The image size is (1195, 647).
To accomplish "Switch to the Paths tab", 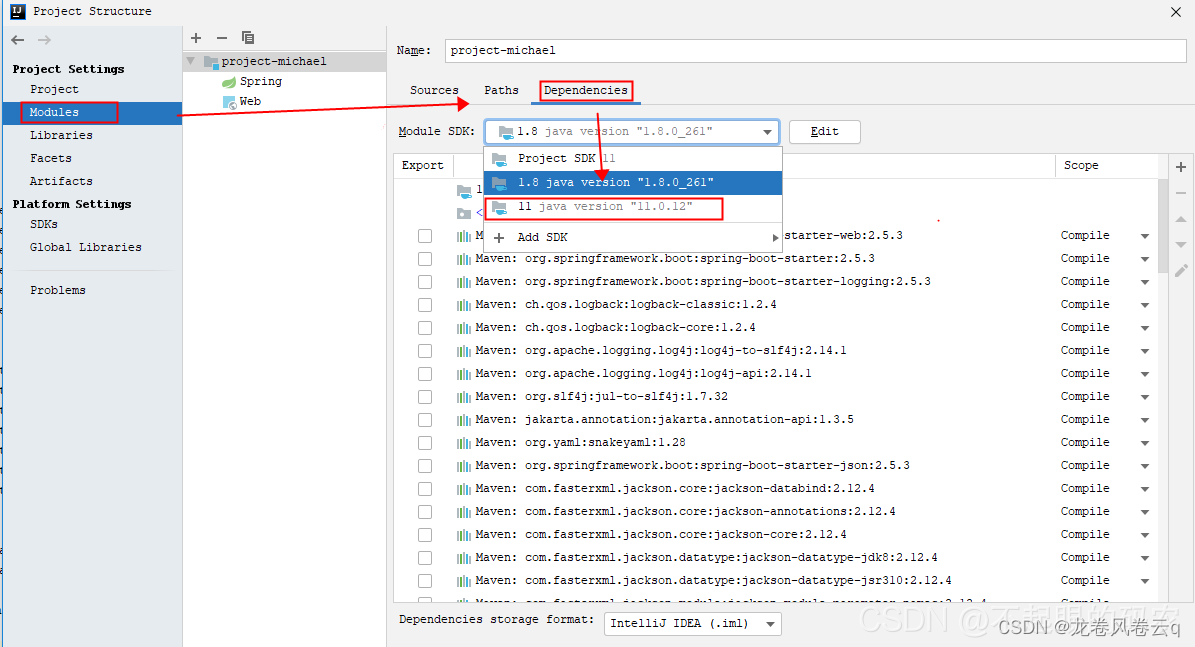I will pos(501,90).
